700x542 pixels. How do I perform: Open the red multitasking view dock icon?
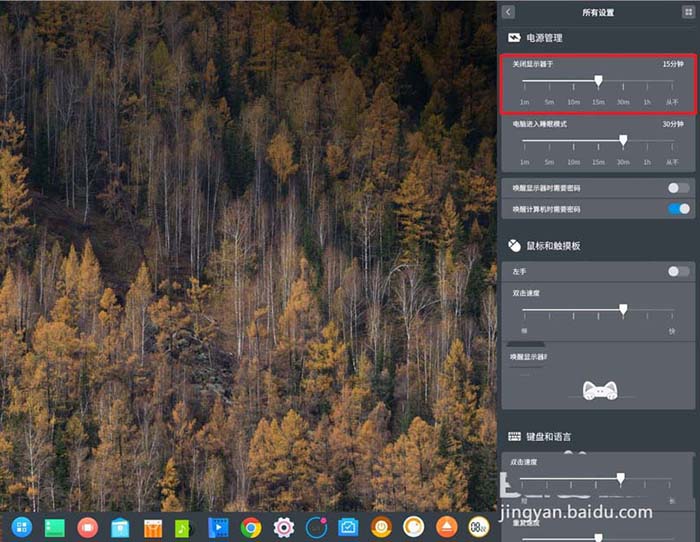88,527
